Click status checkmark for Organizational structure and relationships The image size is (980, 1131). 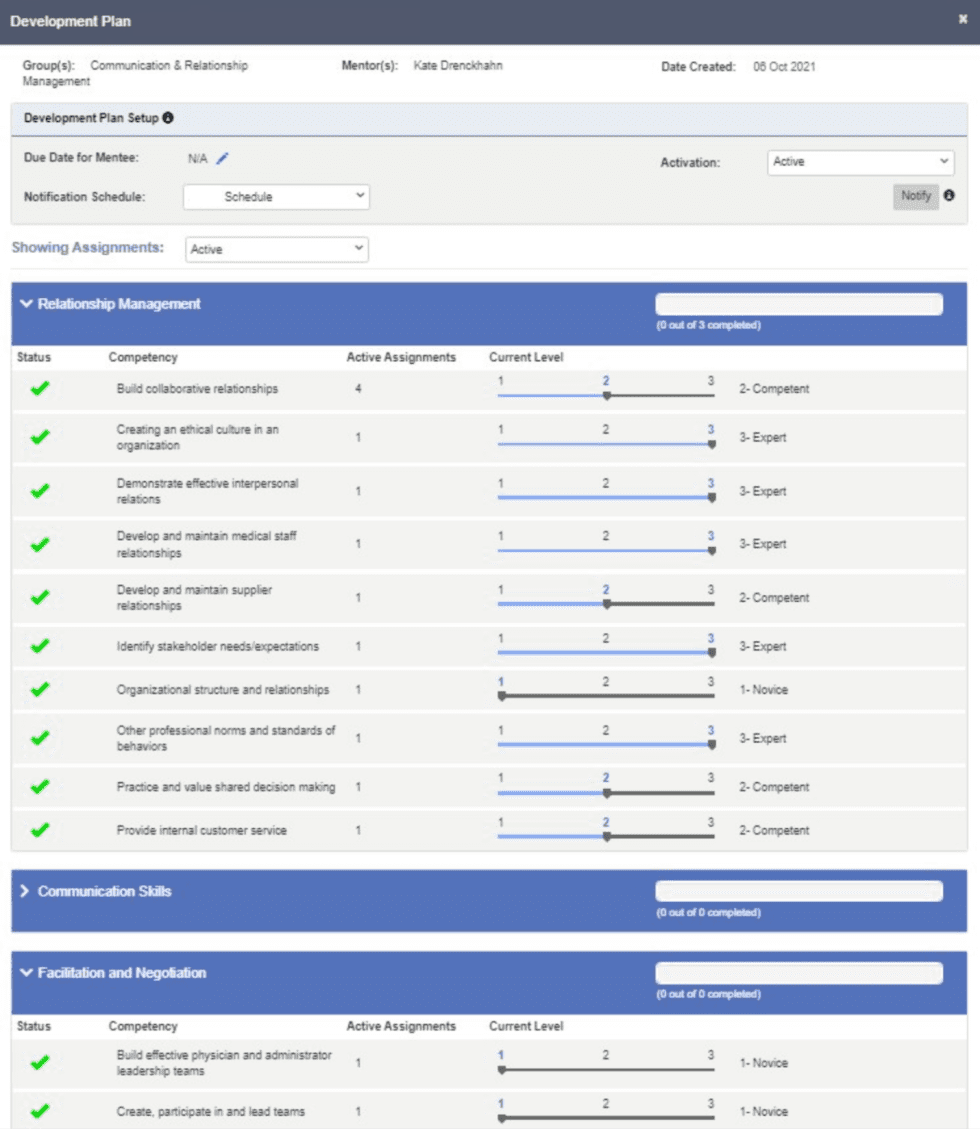pyautogui.click(x=40, y=690)
